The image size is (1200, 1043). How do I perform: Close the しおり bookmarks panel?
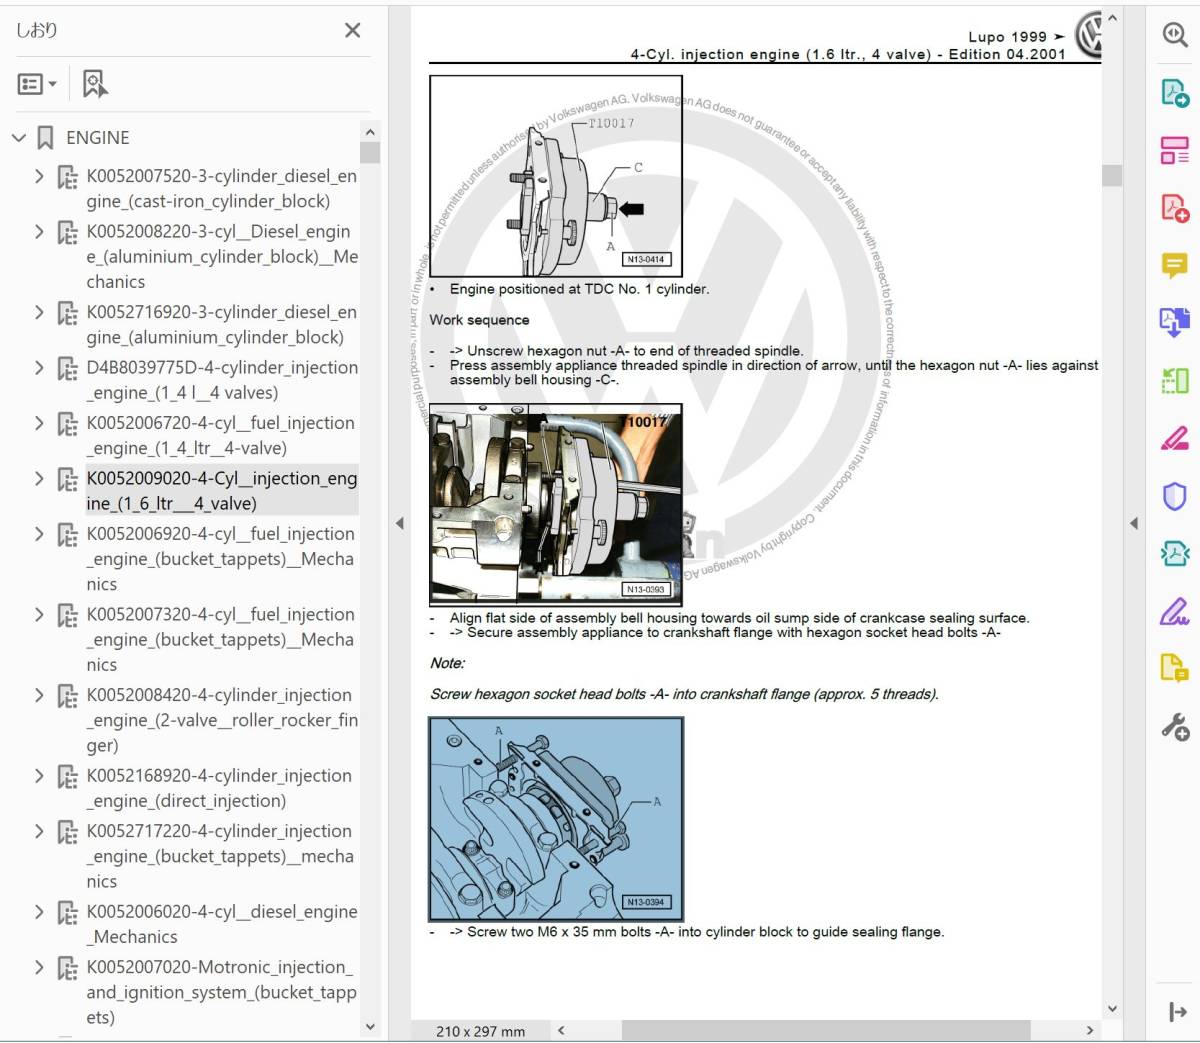(x=352, y=31)
